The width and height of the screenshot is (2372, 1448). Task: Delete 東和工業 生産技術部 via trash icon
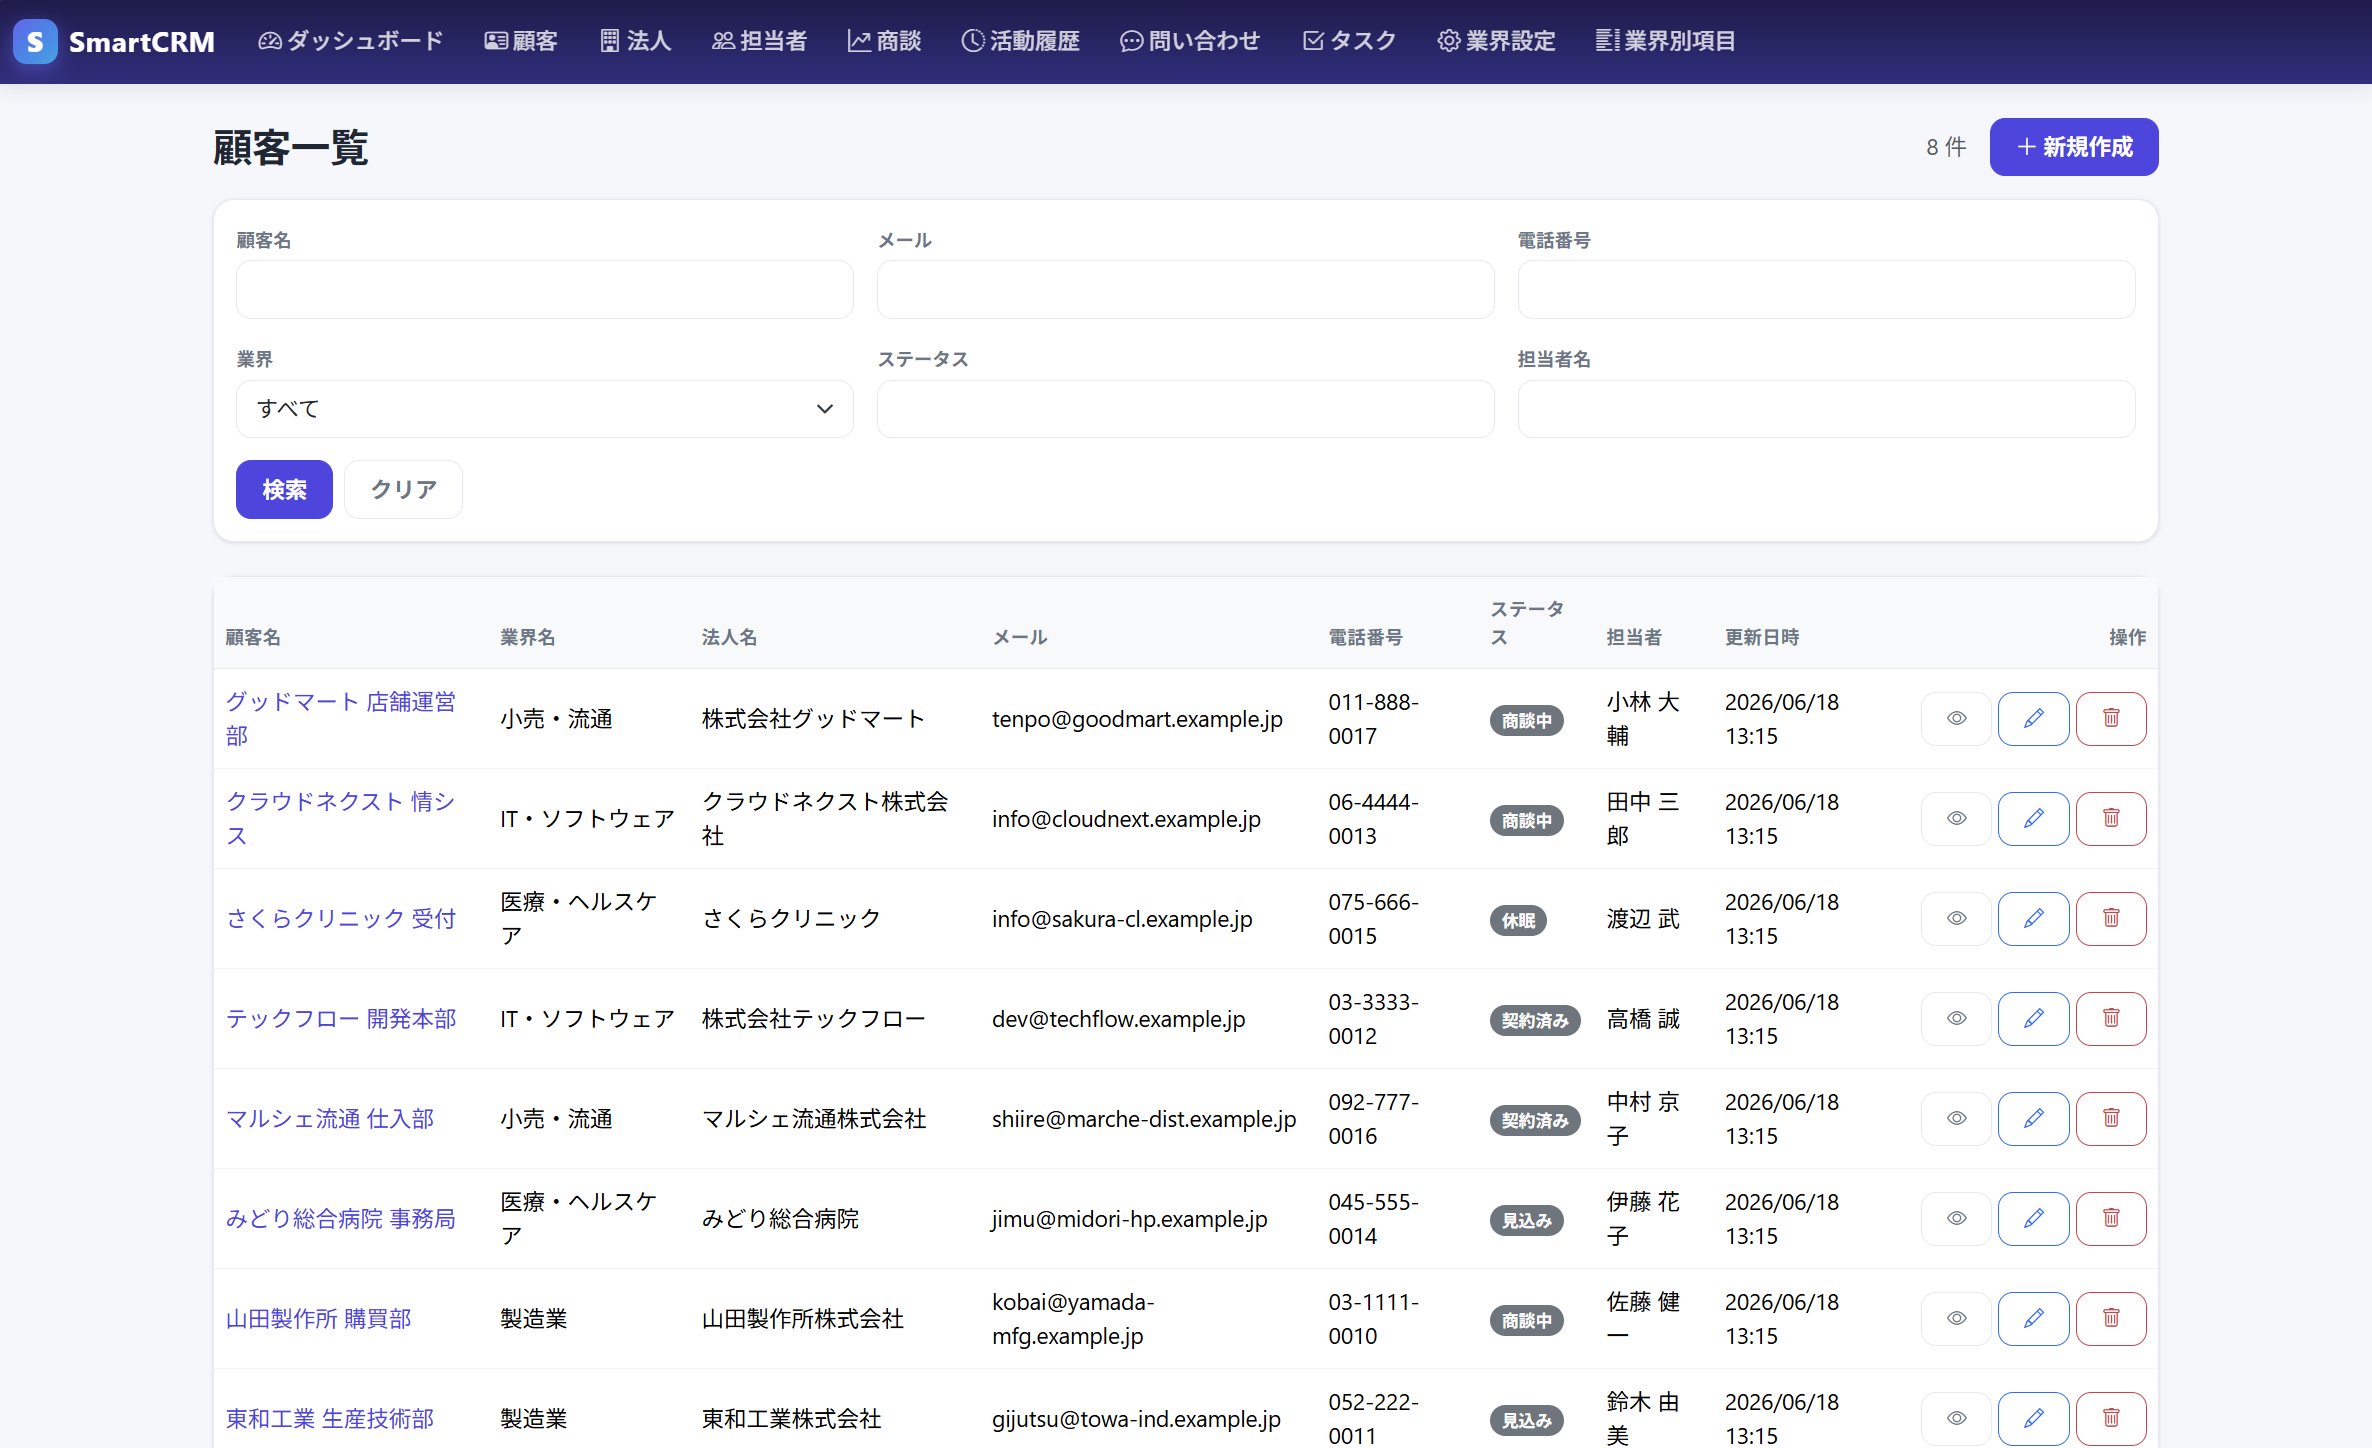[2111, 1419]
